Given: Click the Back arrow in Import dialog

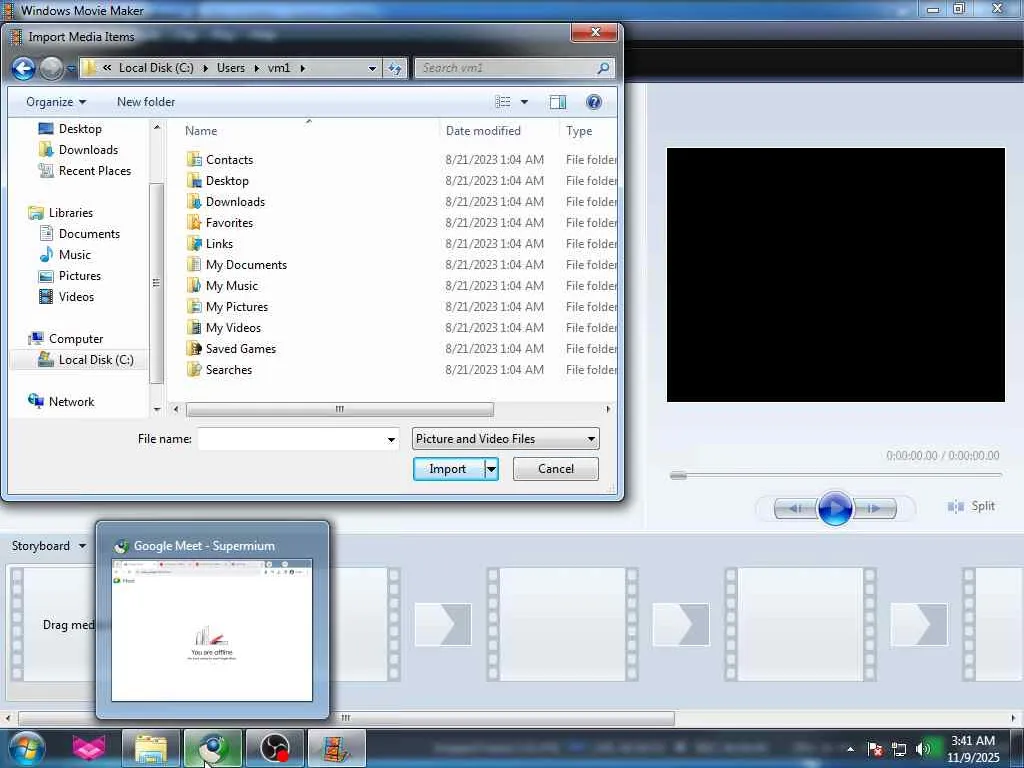Looking at the screenshot, I should coord(24,68).
